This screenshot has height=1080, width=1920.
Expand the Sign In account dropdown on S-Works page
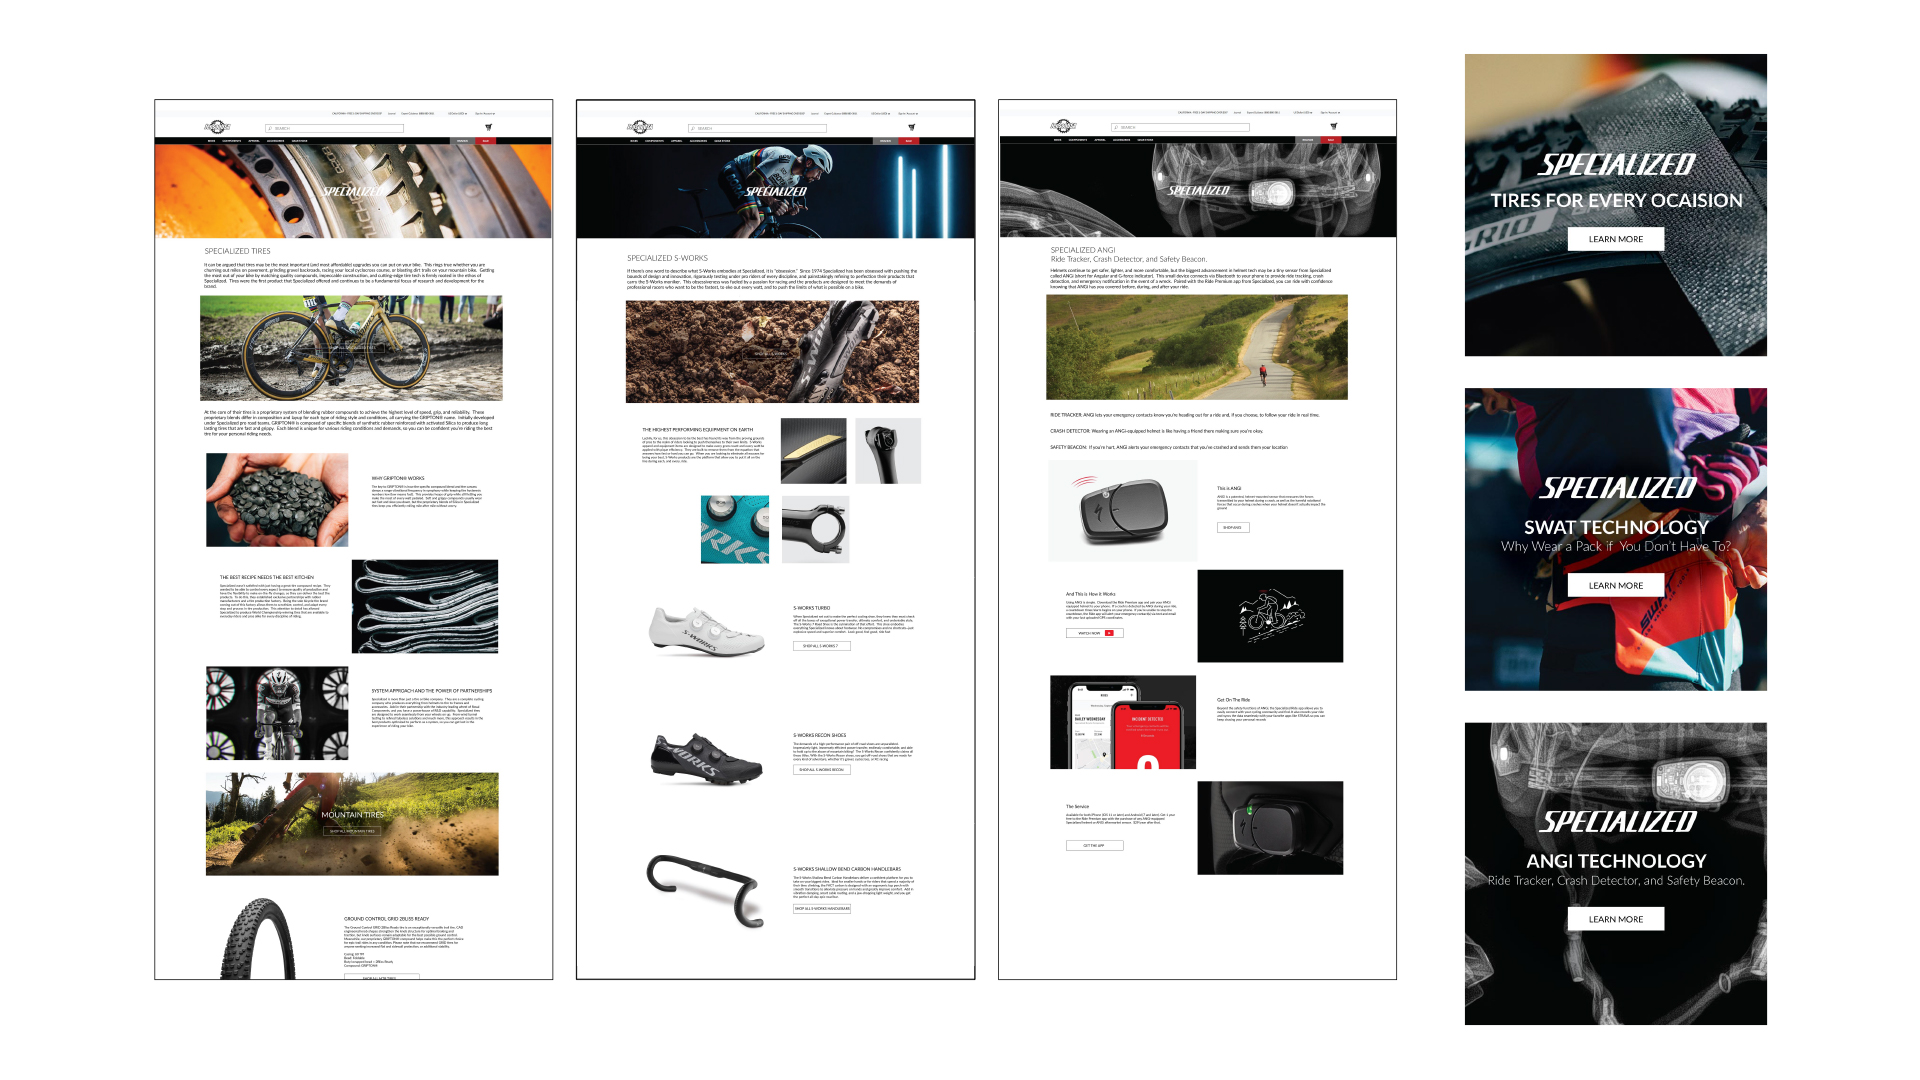coord(908,113)
